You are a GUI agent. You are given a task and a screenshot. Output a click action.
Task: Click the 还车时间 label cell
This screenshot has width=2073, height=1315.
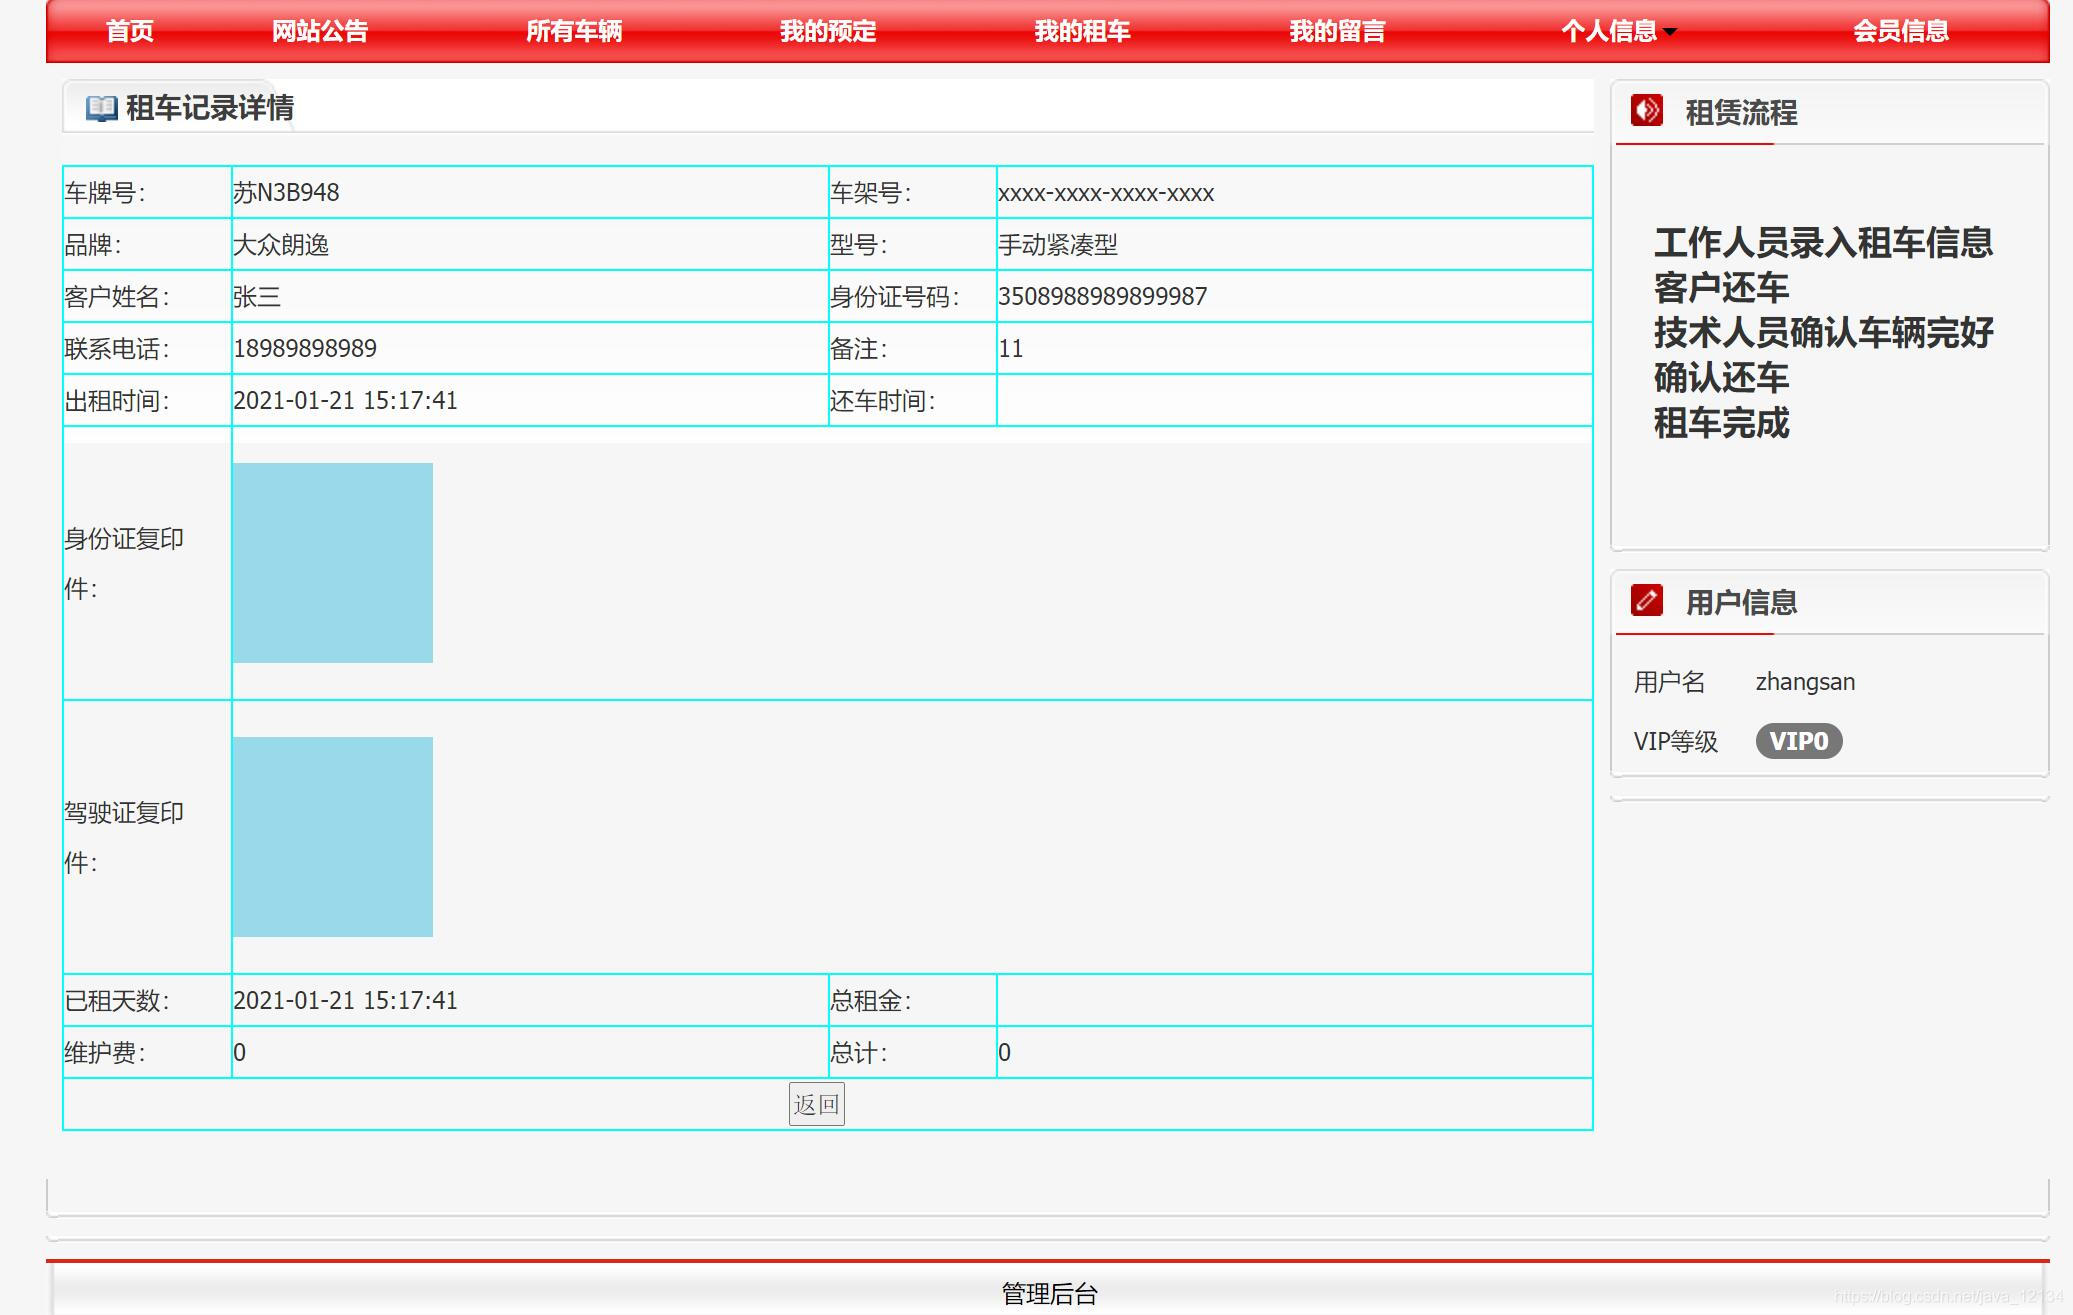point(912,400)
